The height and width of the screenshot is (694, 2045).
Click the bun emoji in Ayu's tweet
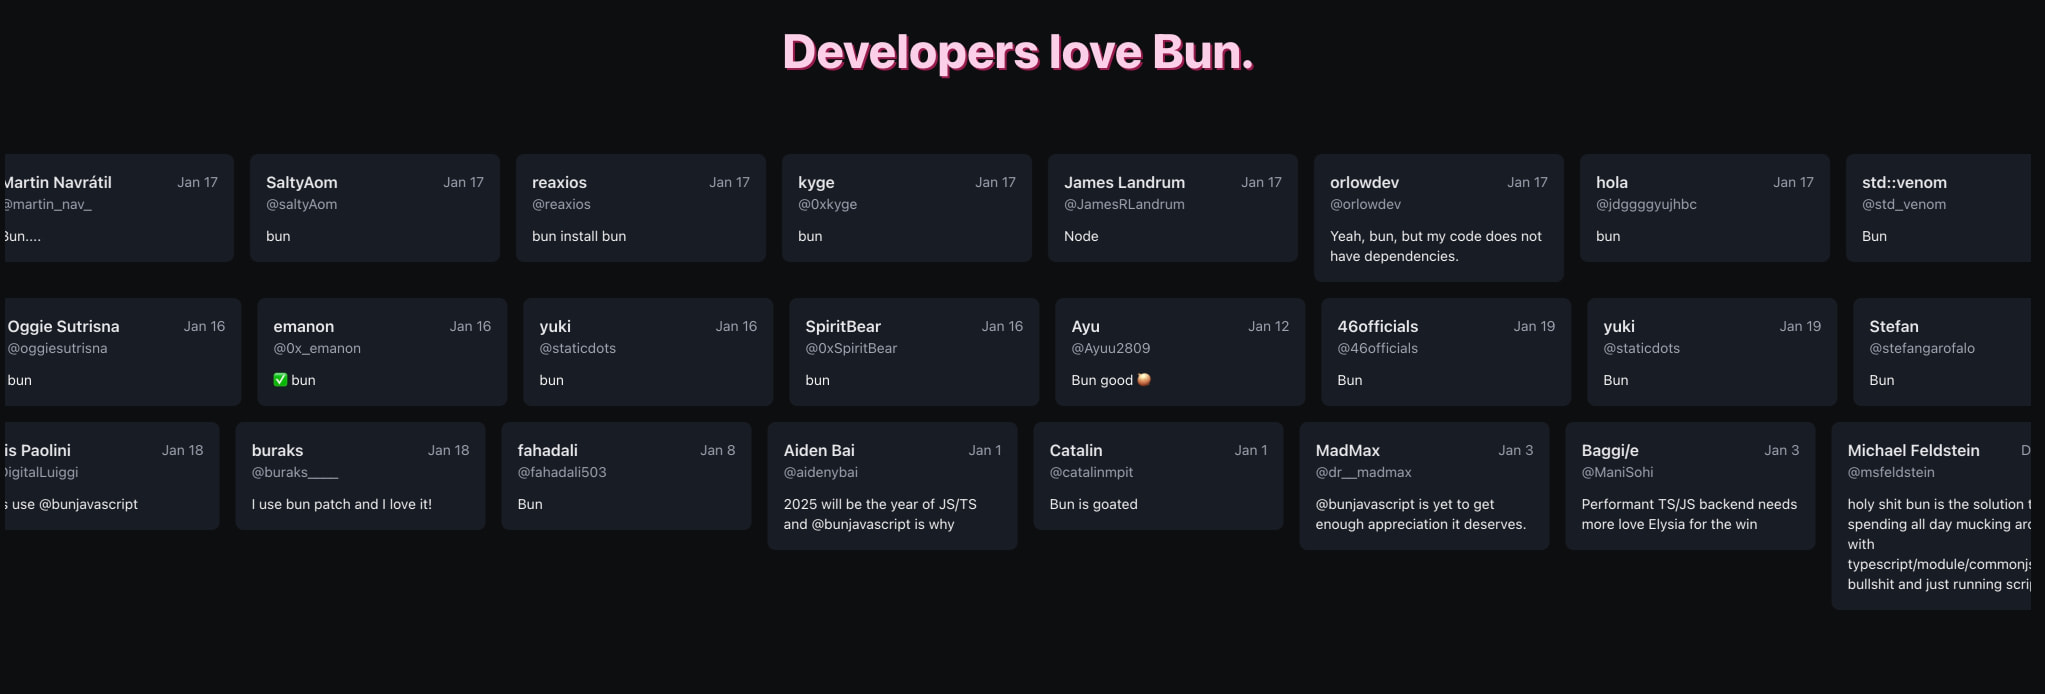[x=1144, y=380]
